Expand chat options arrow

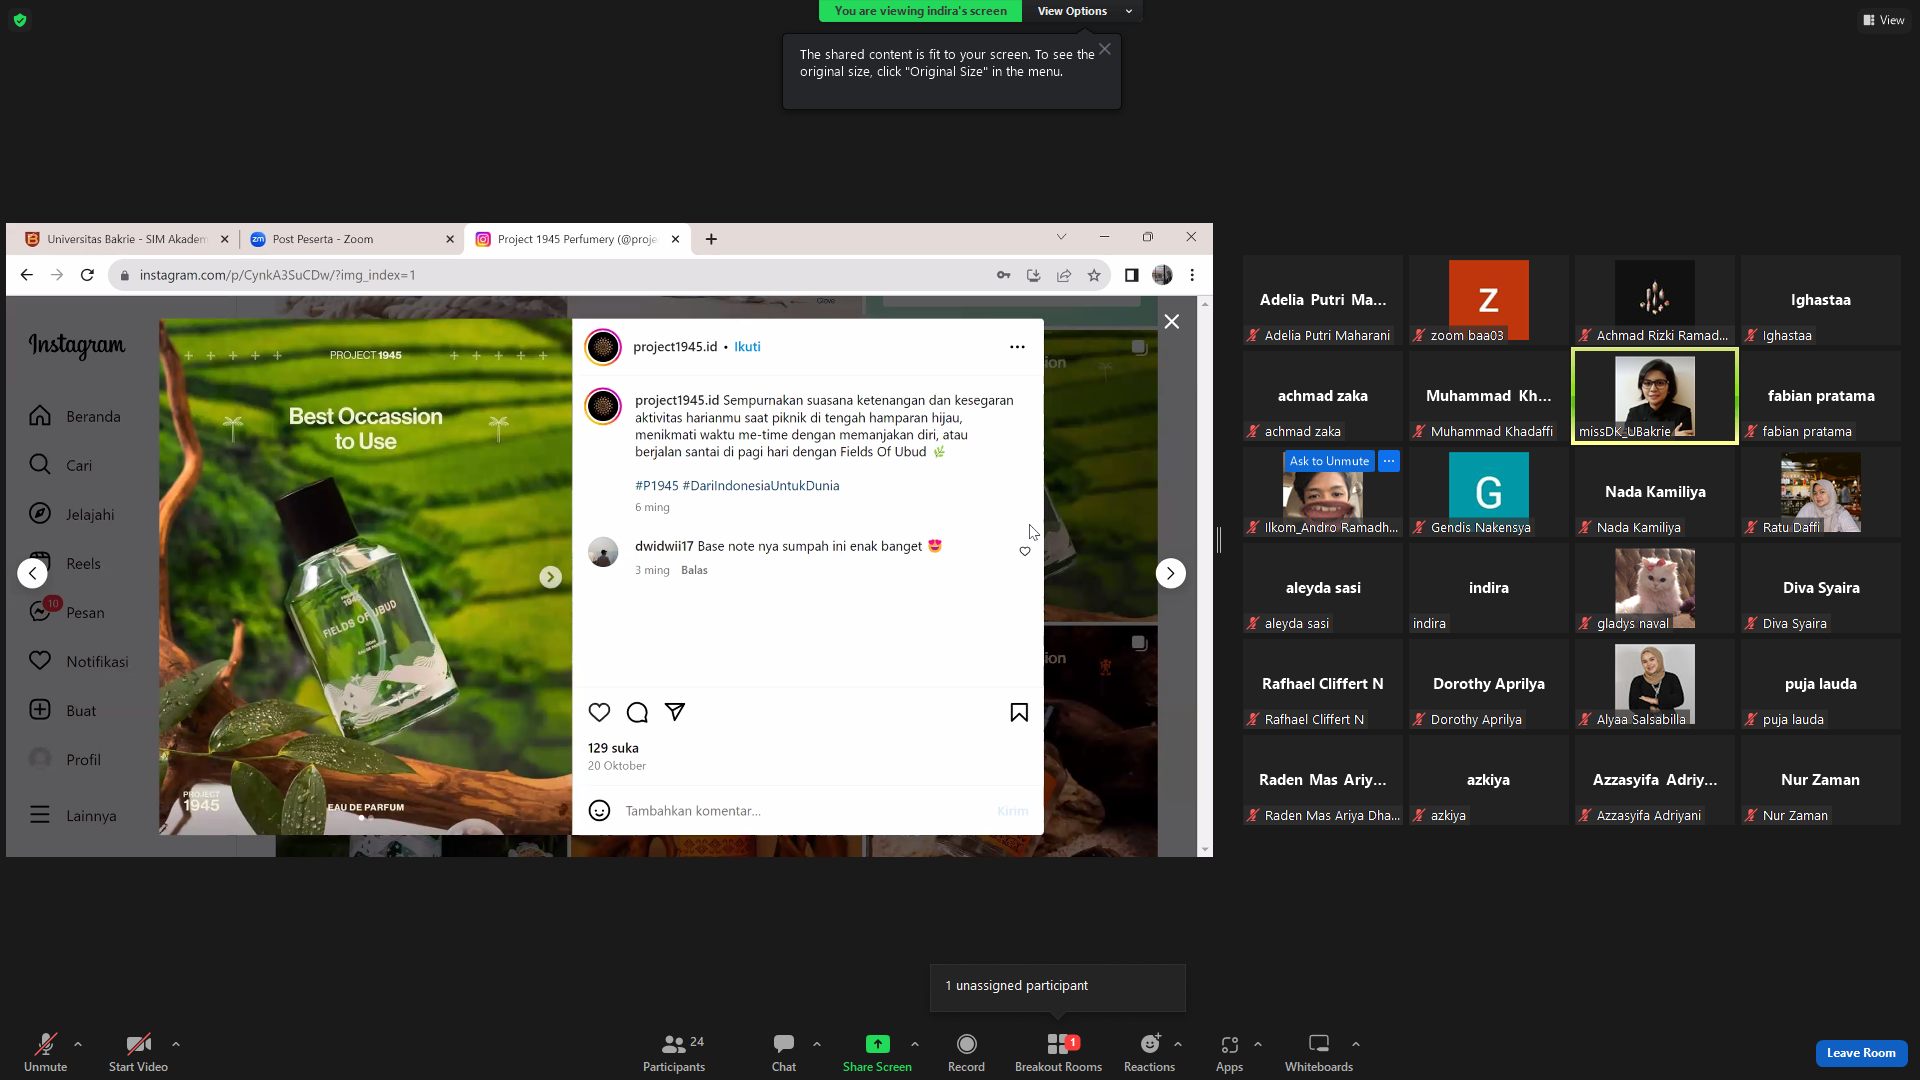817,1044
